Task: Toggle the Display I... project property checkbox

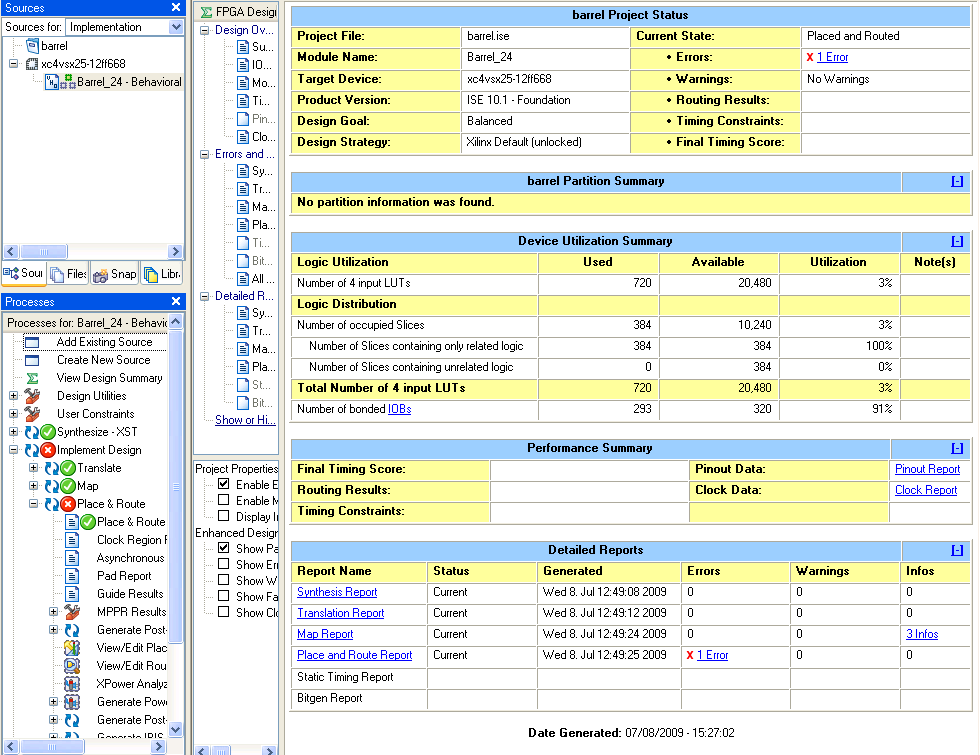Action: pyautogui.click(x=223, y=516)
